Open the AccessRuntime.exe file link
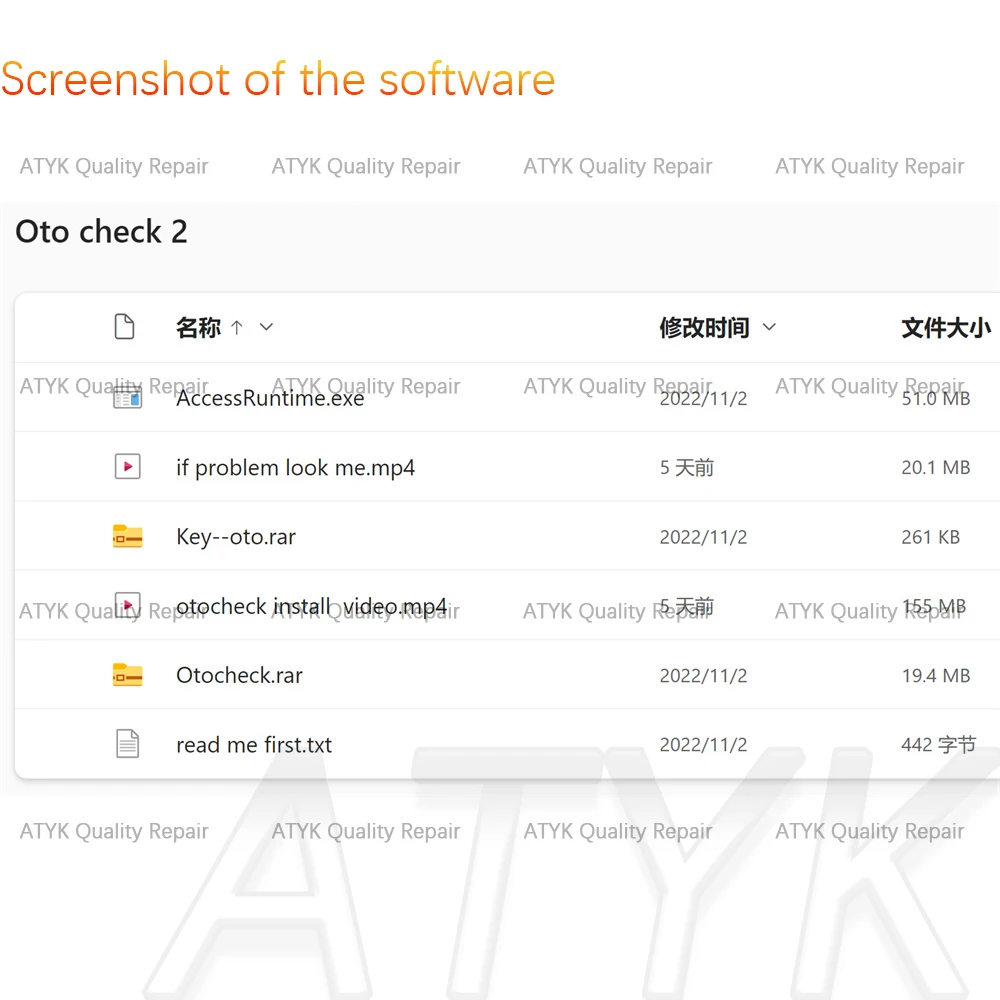 268,397
